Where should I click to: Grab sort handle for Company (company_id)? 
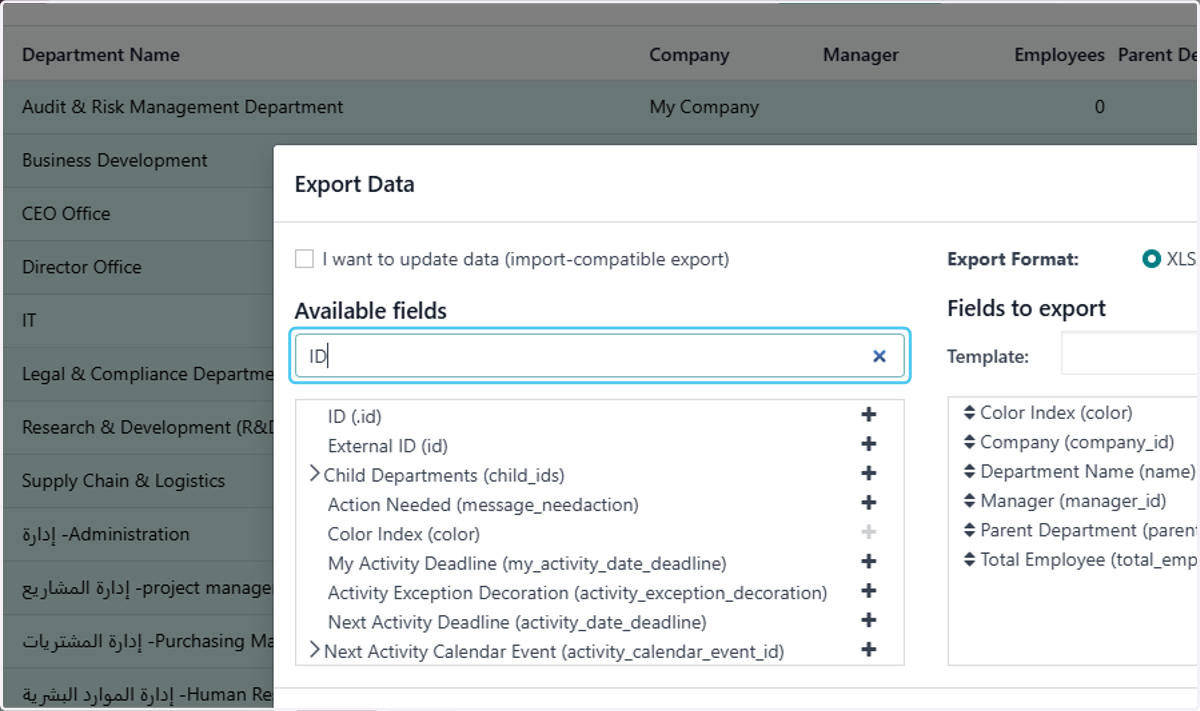[x=969, y=442]
